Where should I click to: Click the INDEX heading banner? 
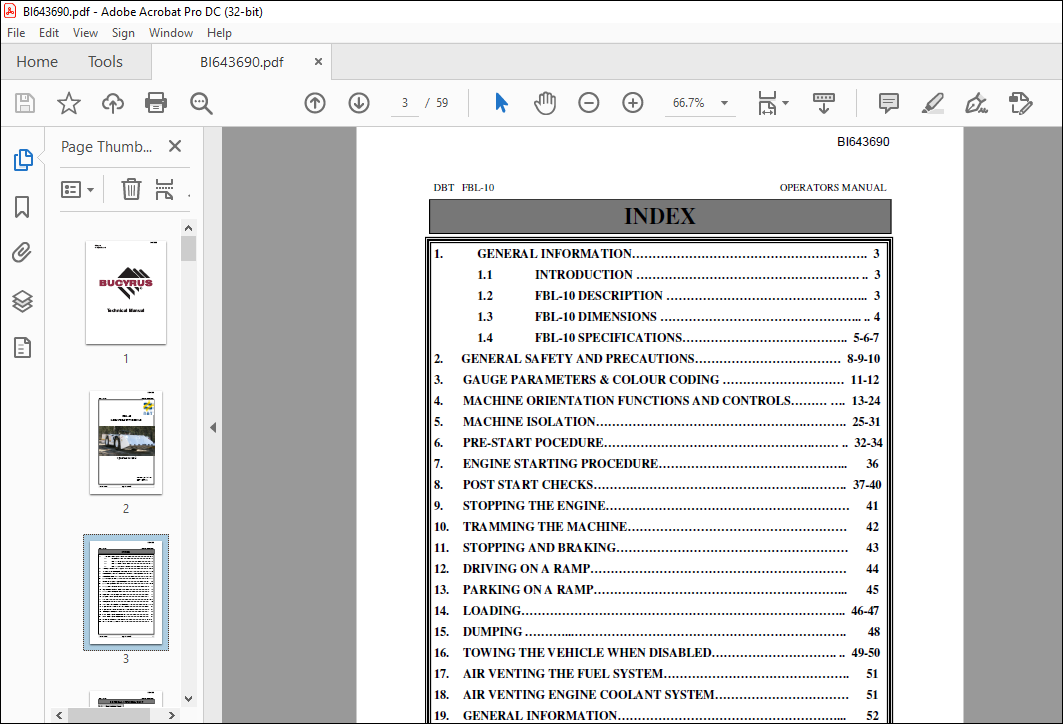point(660,216)
